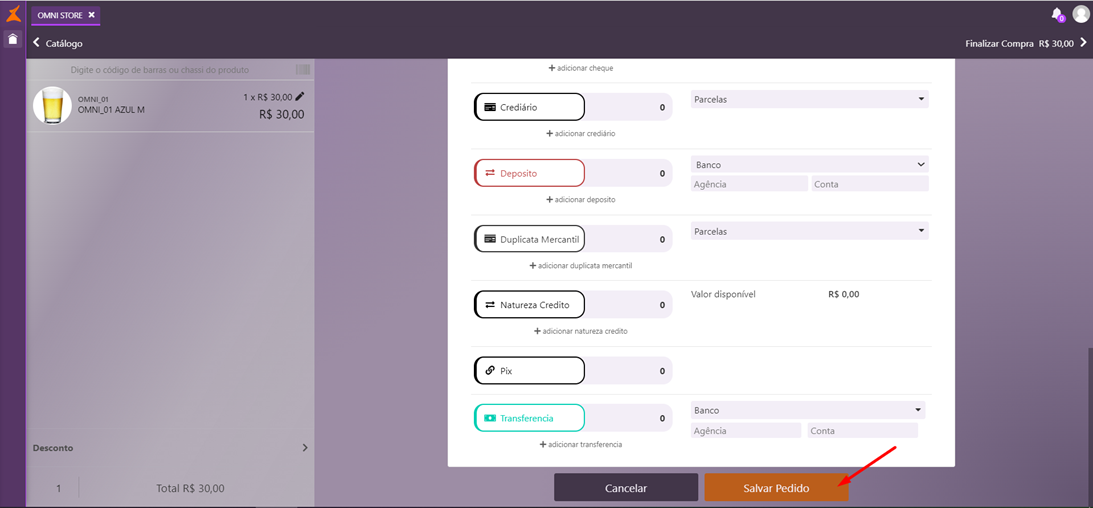Viewport: 1093px width, 508px height.
Task: Open the user profile avatar
Action: coord(1080,14)
